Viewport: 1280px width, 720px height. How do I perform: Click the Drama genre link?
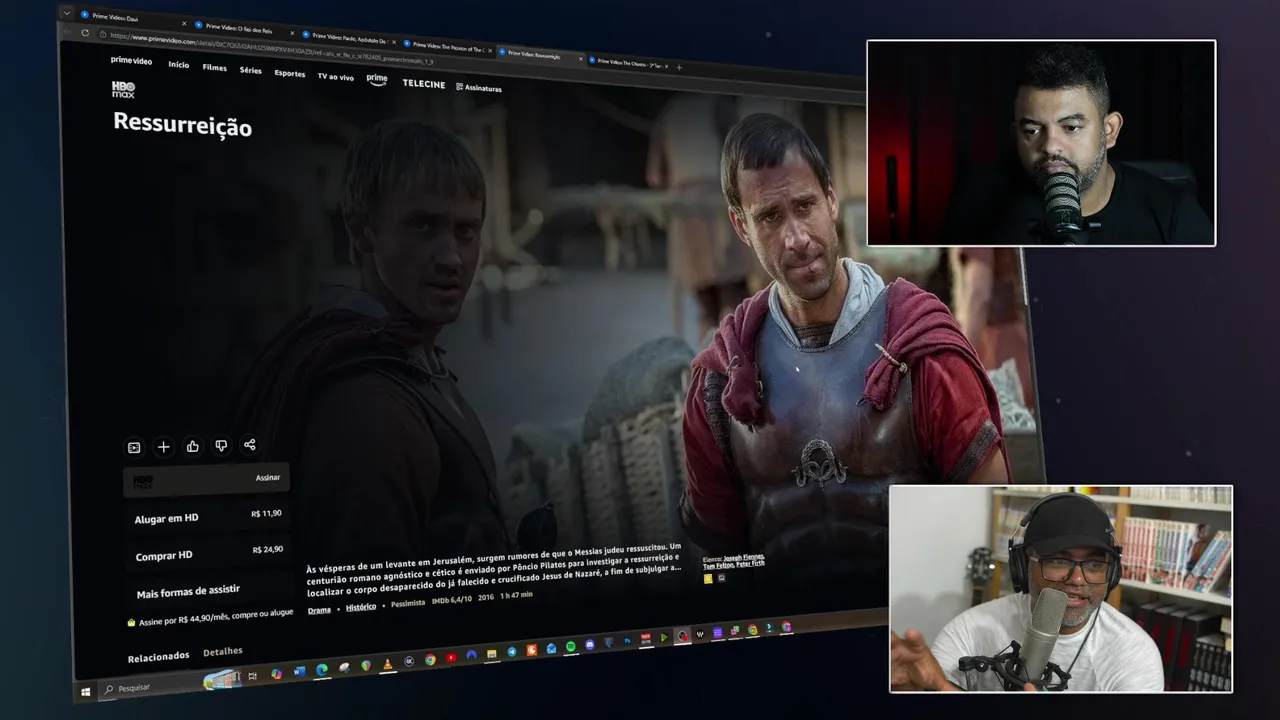click(319, 610)
